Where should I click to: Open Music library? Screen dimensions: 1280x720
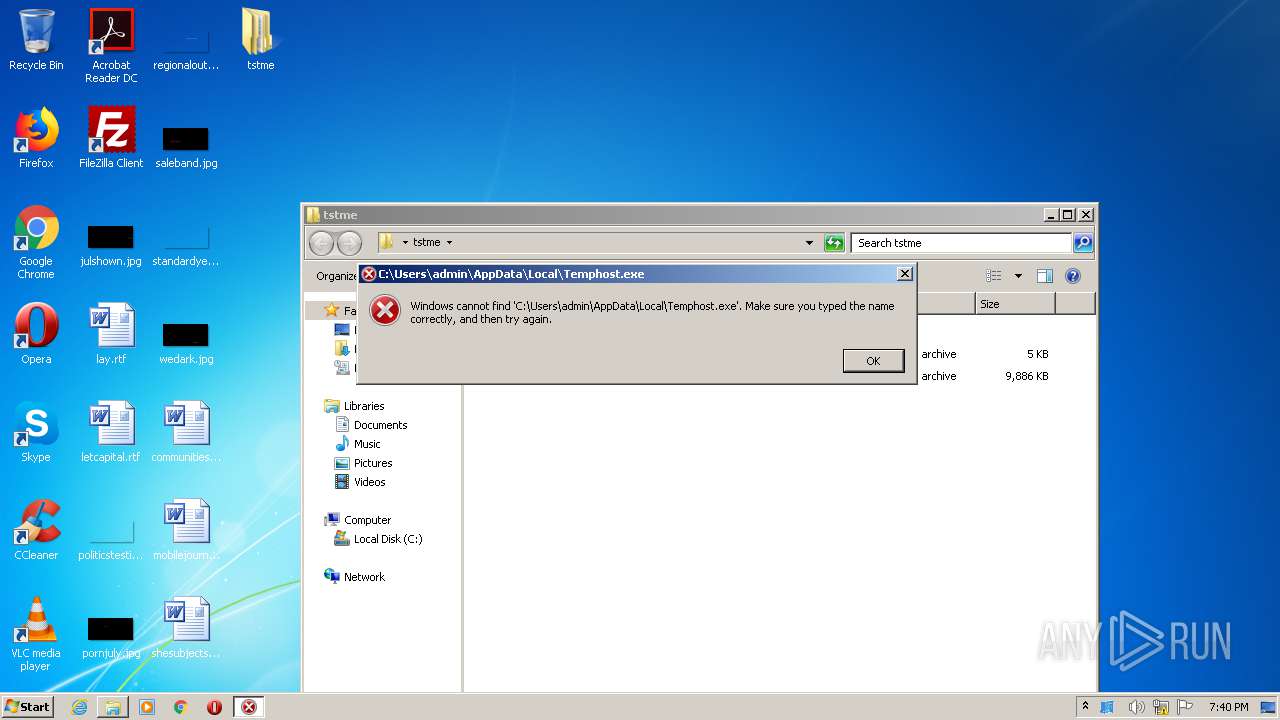point(367,444)
